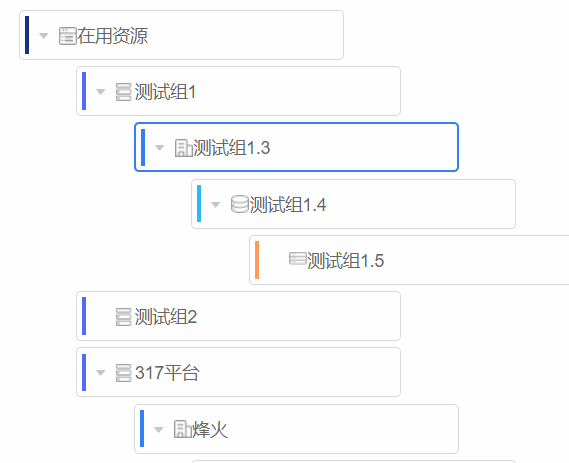The image size is (569, 463).
Task: Select the 在用资源 label text
Action: pyautogui.click(x=112, y=36)
